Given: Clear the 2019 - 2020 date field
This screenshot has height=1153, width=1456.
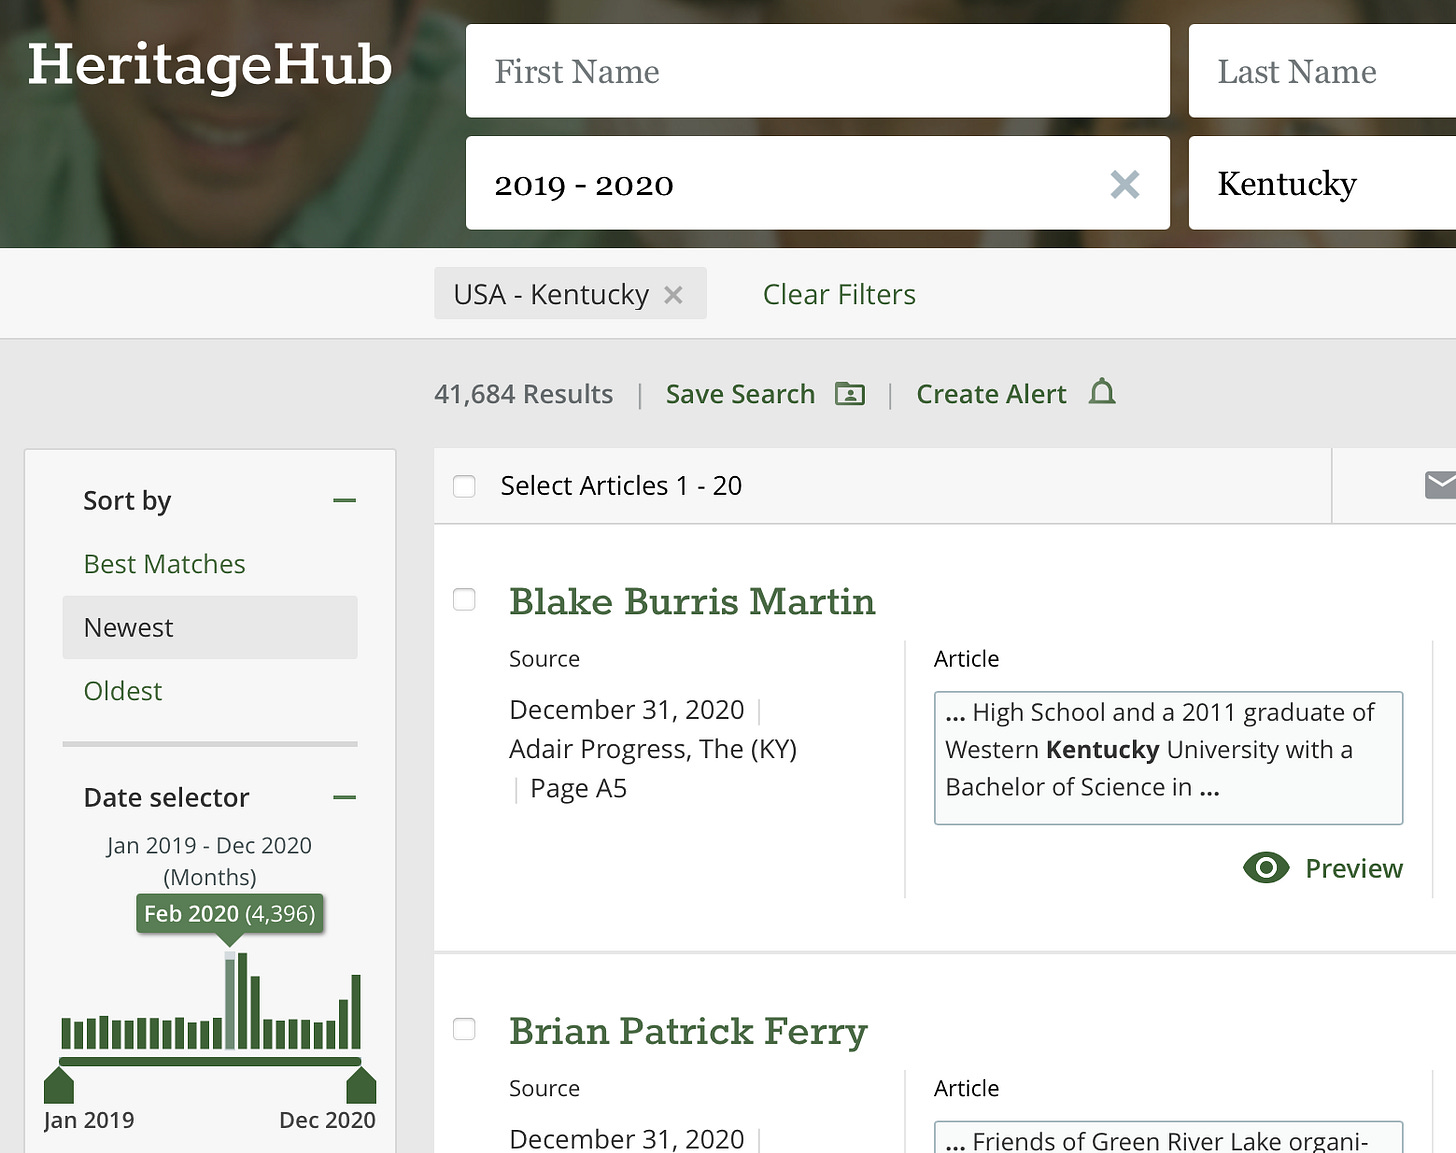Looking at the screenshot, I should (x=1125, y=184).
